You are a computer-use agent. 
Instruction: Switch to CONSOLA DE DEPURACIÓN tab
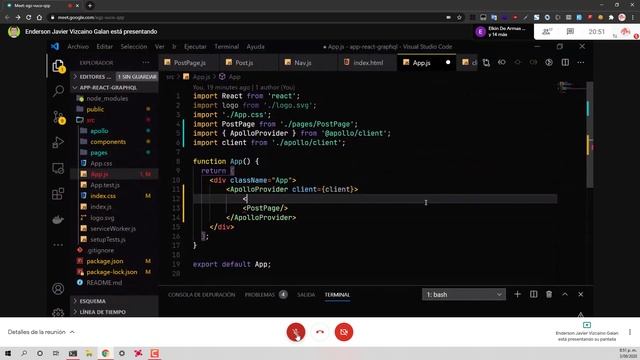coord(202,294)
